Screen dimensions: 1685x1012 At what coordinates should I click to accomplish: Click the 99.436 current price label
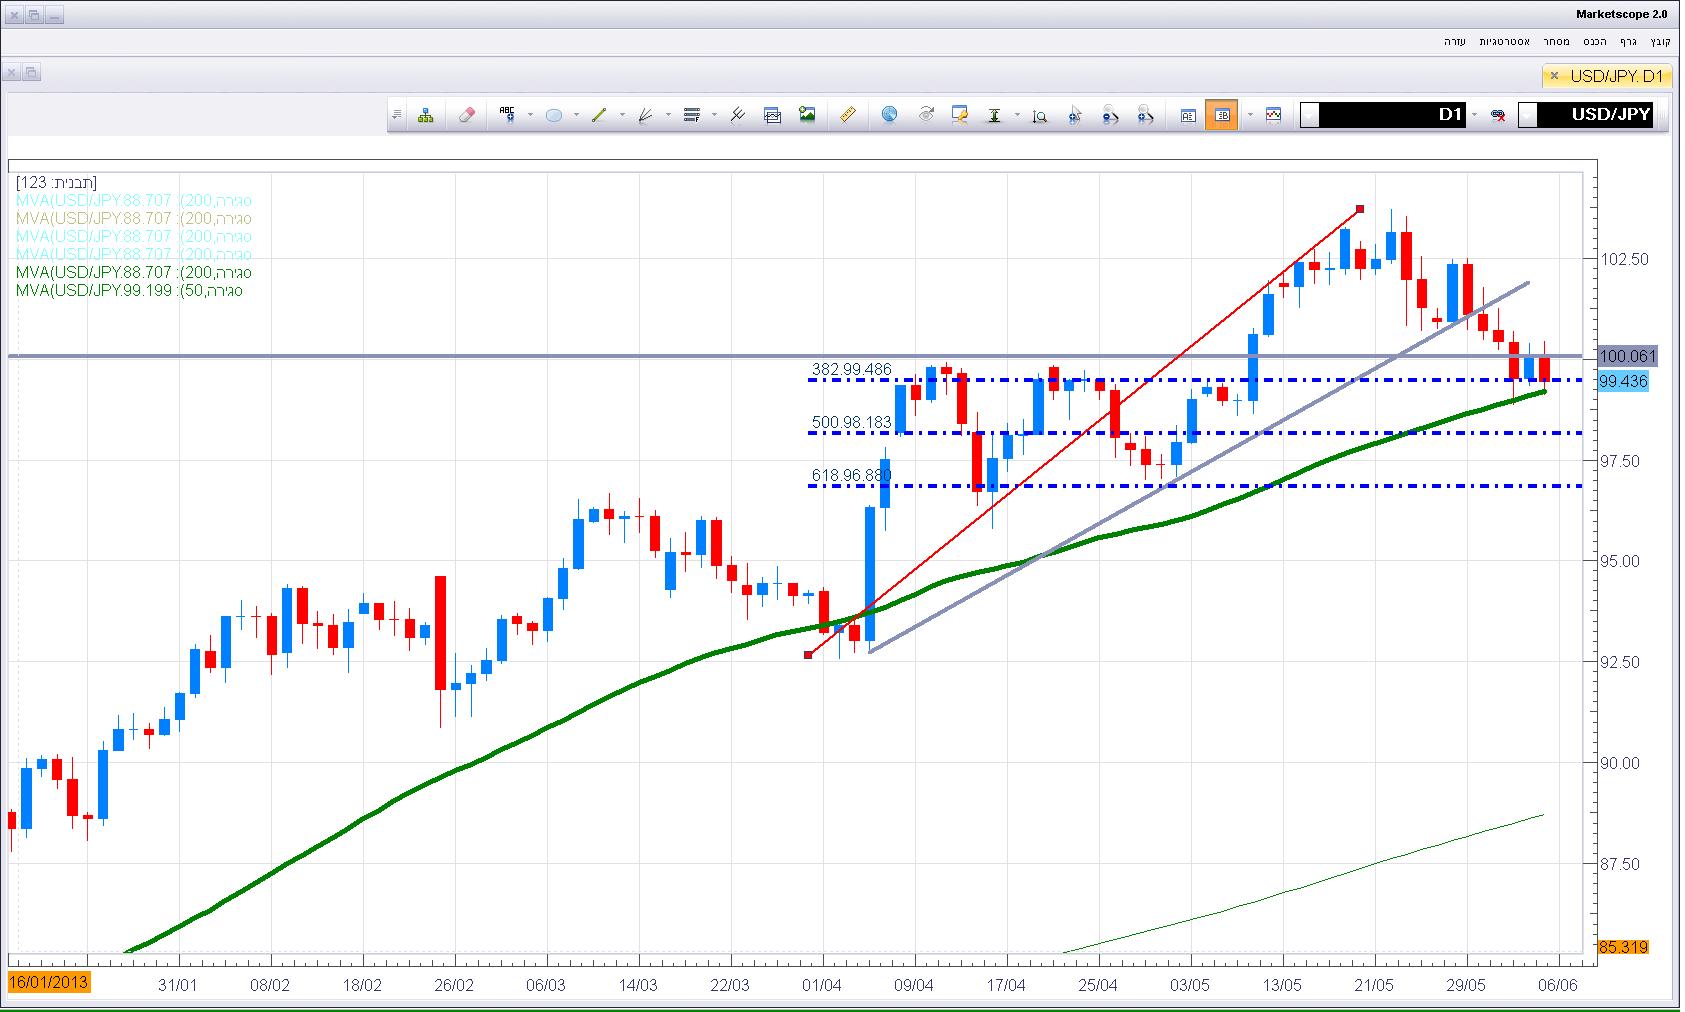pyautogui.click(x=1623, y=381)
